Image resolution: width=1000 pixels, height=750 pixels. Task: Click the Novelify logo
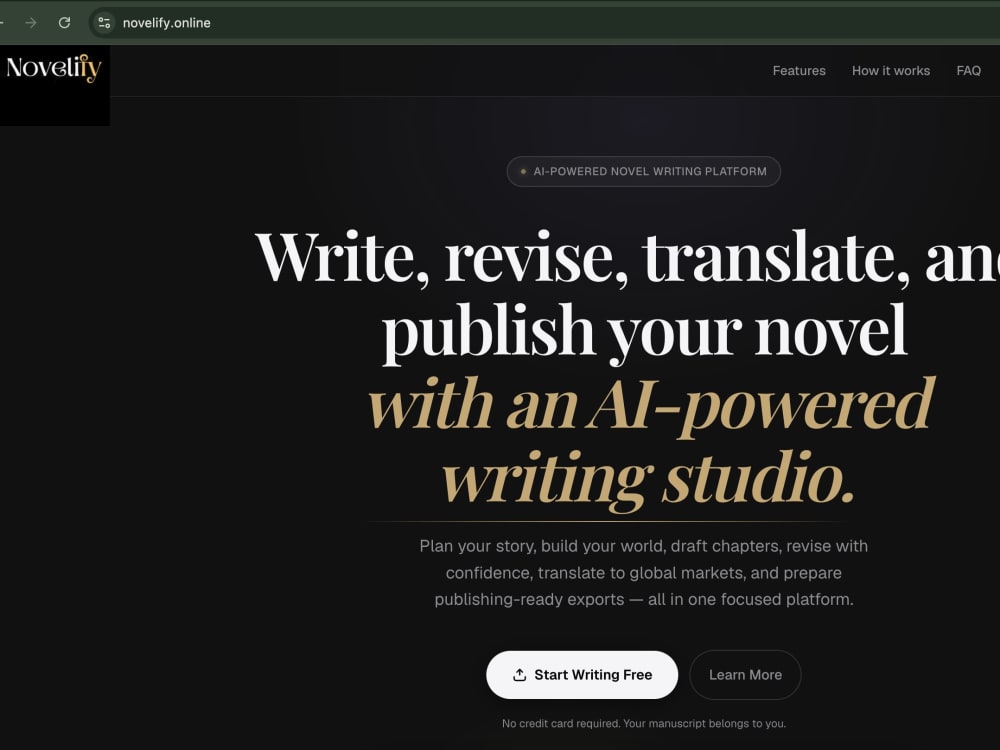[54, 68]
